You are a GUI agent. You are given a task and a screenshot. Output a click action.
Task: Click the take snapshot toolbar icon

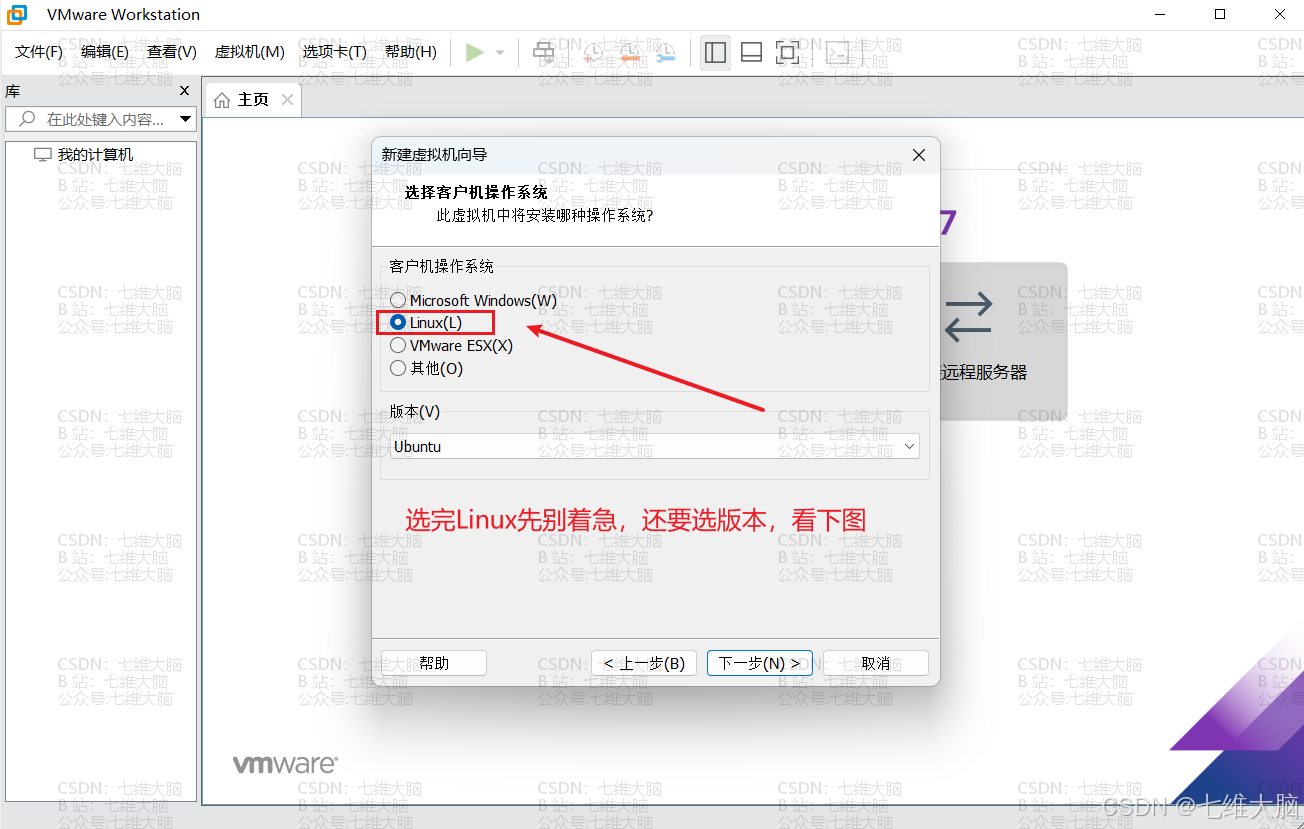click(593, 52)
